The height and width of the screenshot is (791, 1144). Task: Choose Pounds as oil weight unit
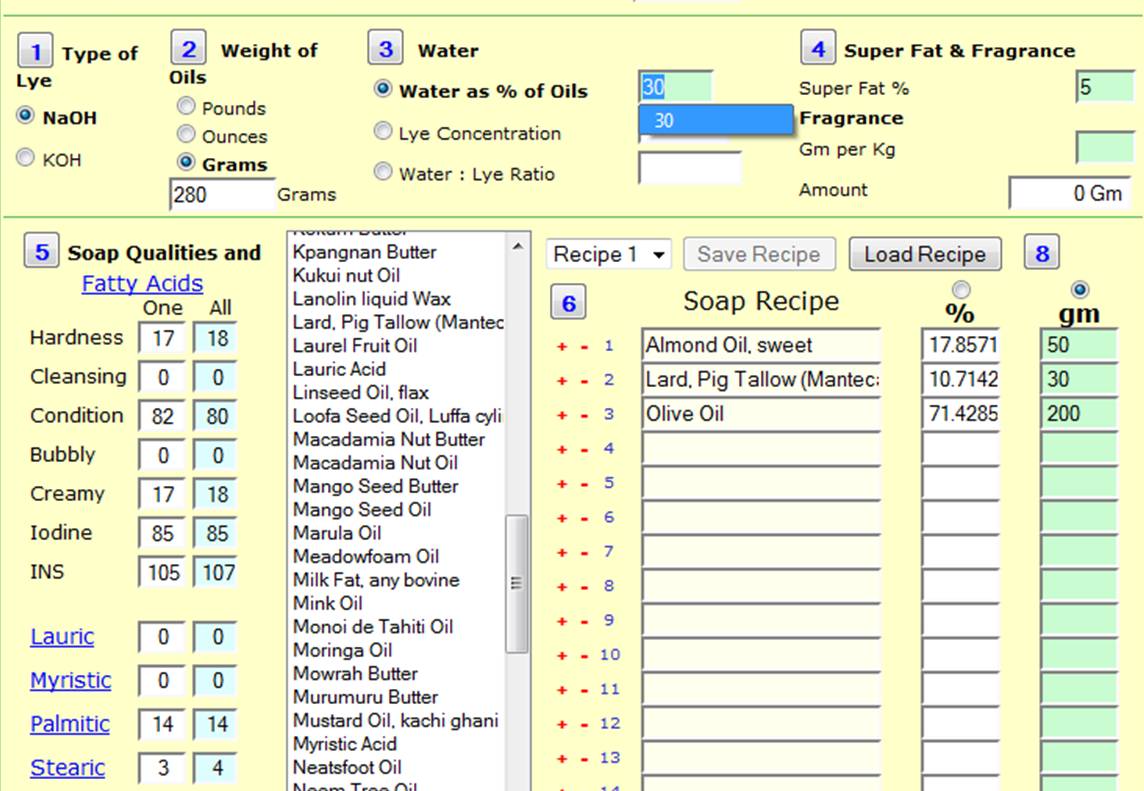[186, 106]
